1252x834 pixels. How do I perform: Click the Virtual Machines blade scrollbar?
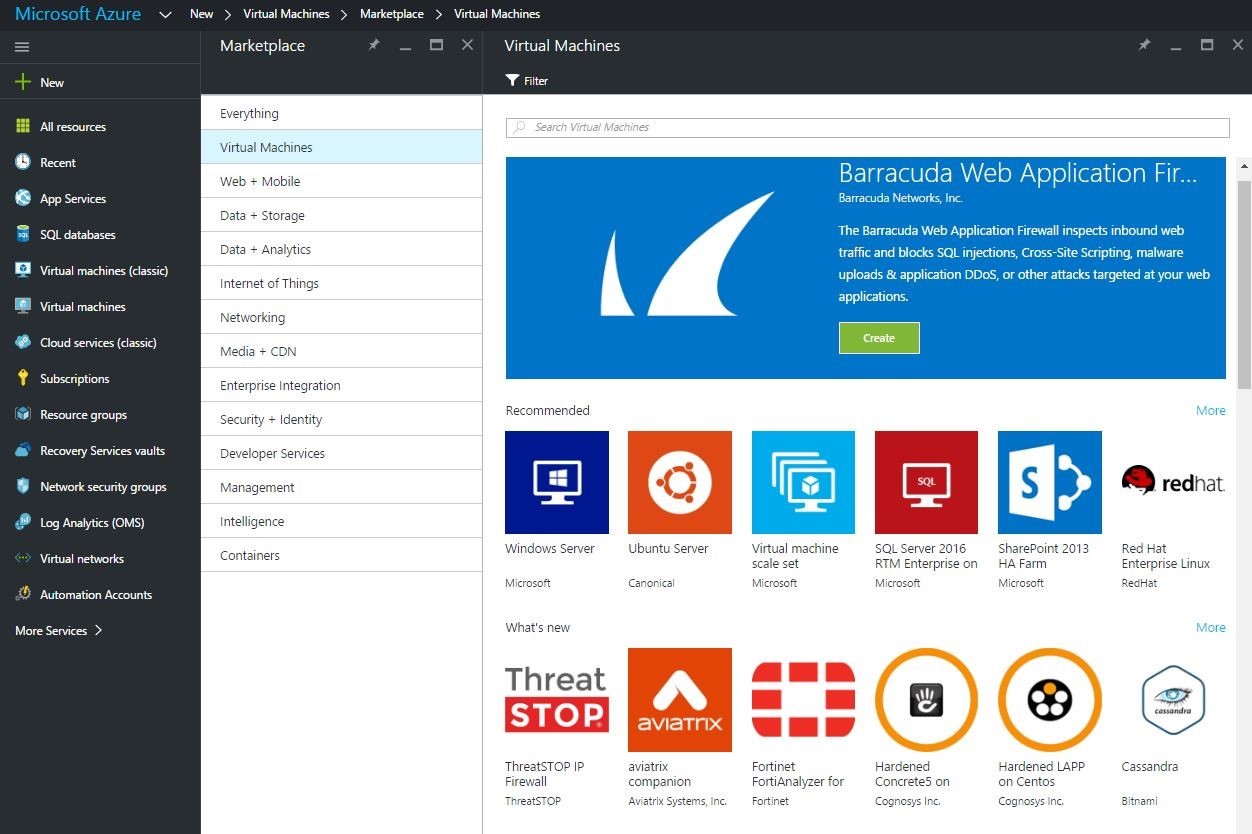pos(1244,285)
